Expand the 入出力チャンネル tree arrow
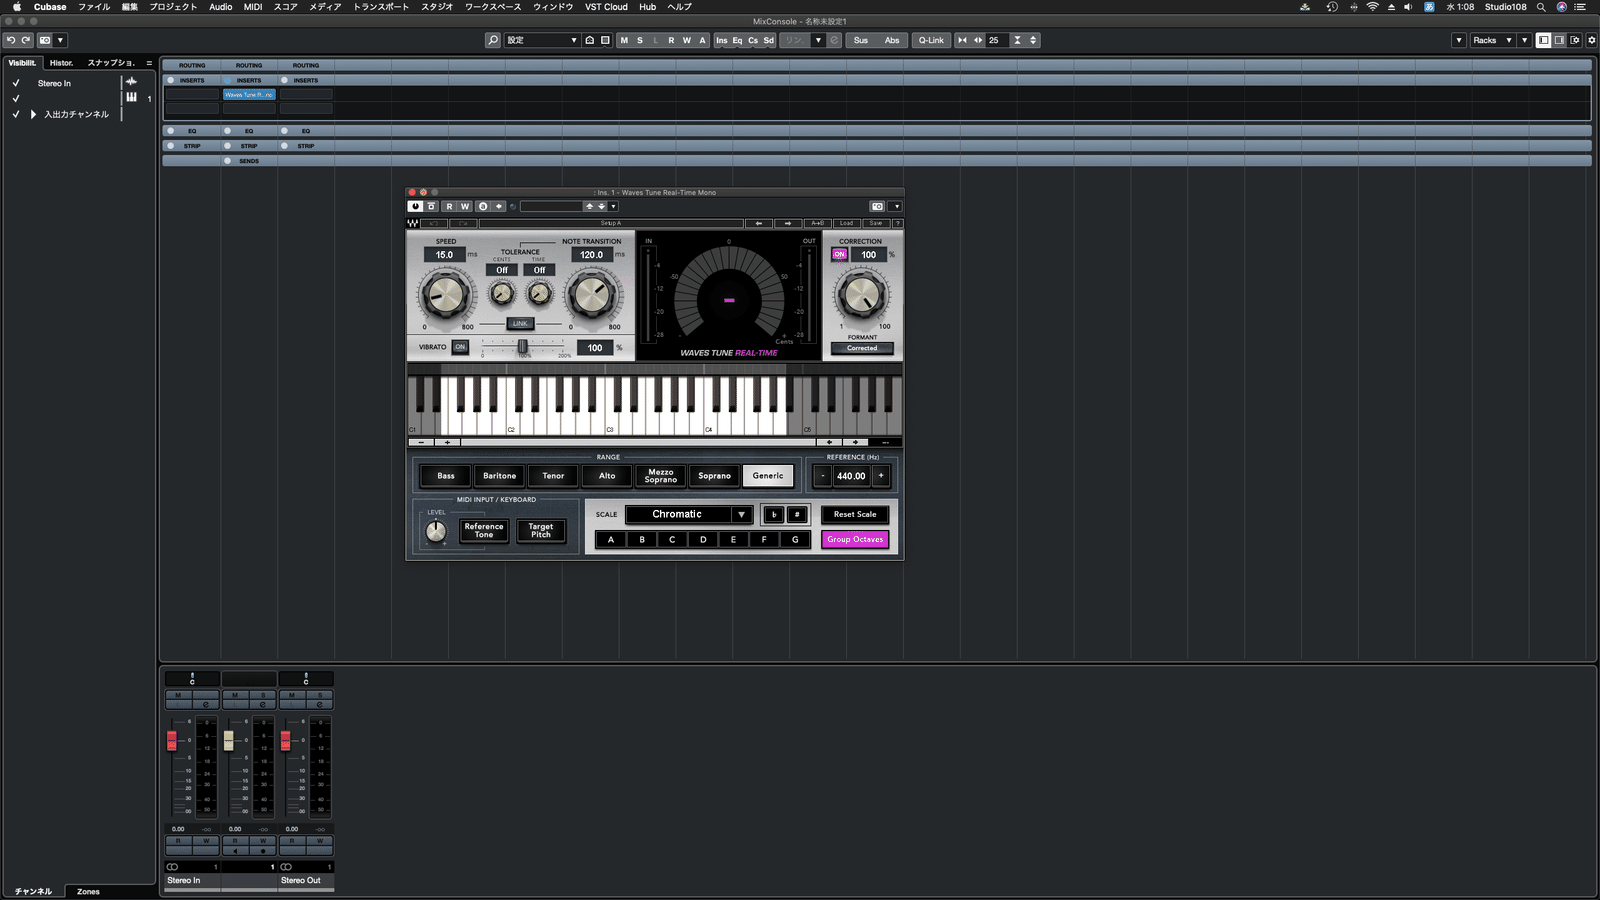1600x900 pixels. click(33, 114)
